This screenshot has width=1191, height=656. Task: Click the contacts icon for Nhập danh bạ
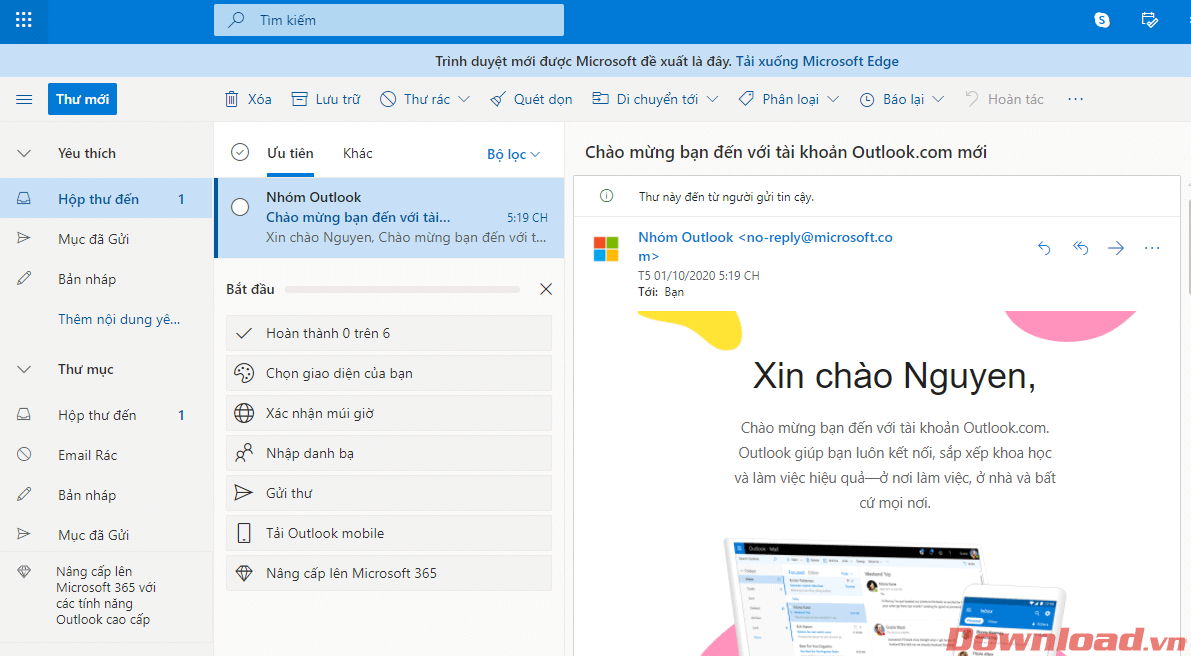[244, 453]
